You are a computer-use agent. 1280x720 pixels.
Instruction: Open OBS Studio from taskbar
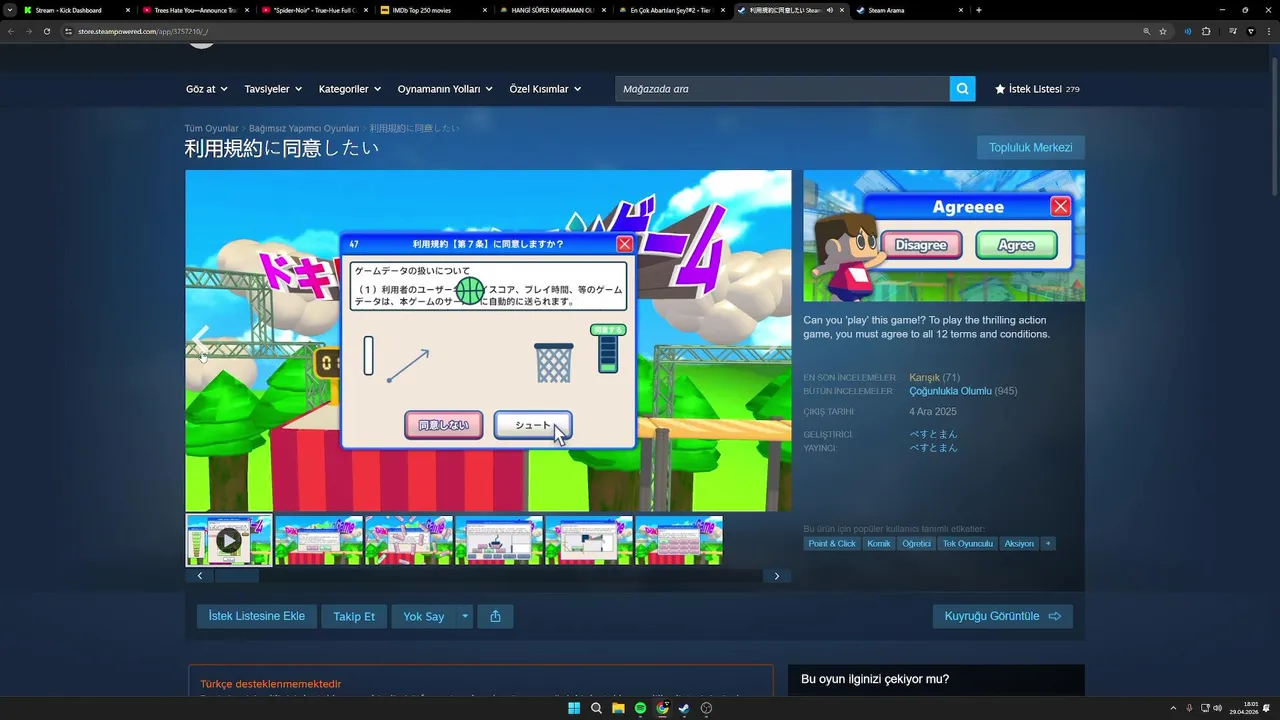[x=706, y=708]
